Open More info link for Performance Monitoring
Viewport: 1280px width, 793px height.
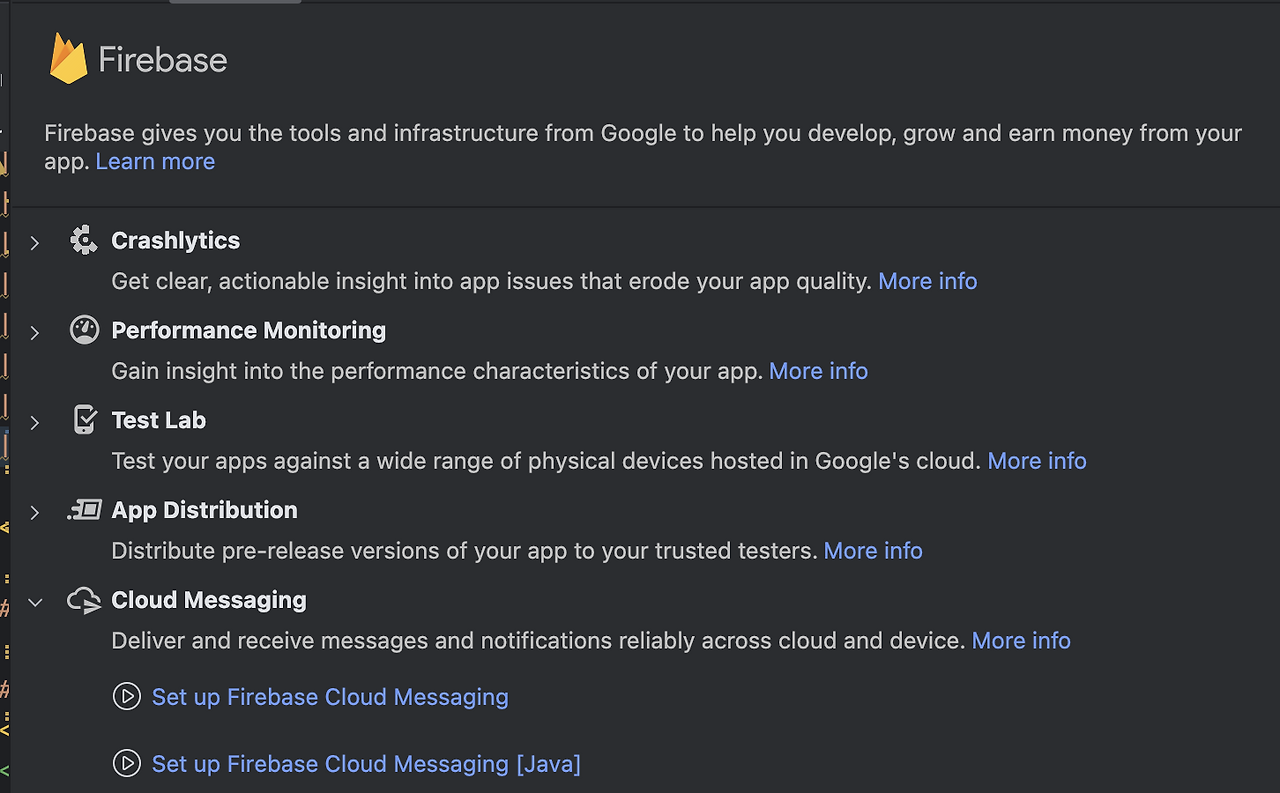(818, 372)
